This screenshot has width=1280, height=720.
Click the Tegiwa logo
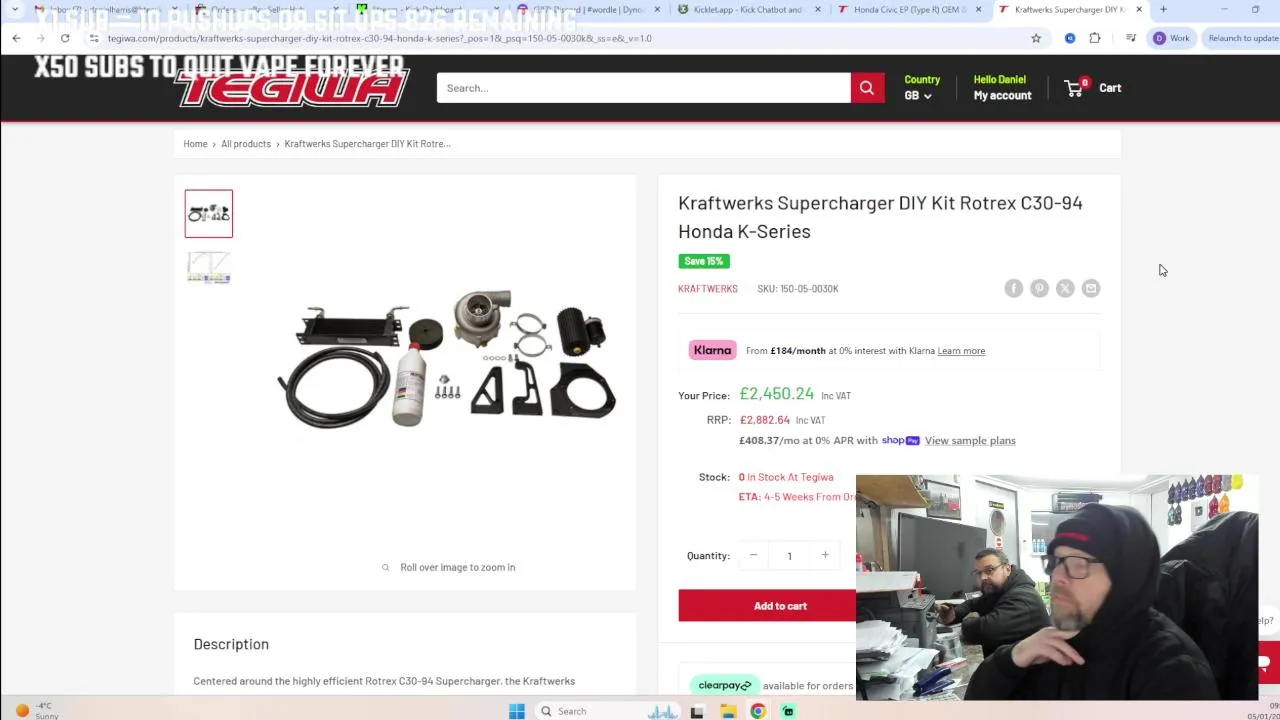[292, 86]
